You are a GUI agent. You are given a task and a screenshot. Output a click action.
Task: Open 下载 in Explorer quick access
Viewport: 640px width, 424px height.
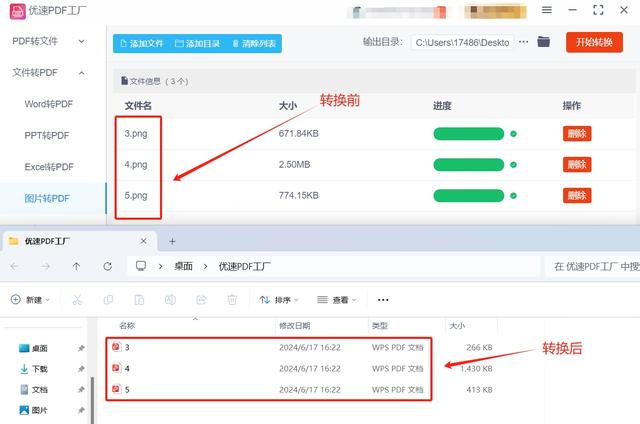click(33, 369)
